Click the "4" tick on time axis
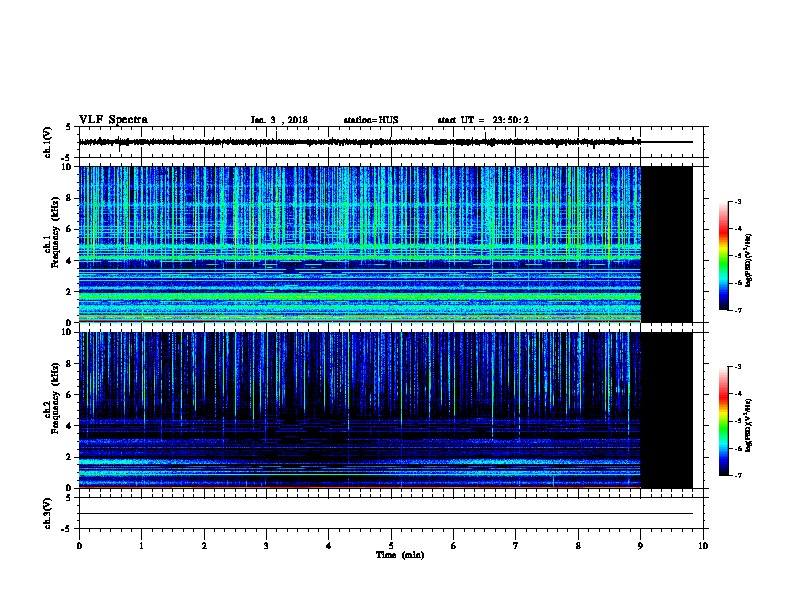Screen dimensions: 792x612 point(329,546)
